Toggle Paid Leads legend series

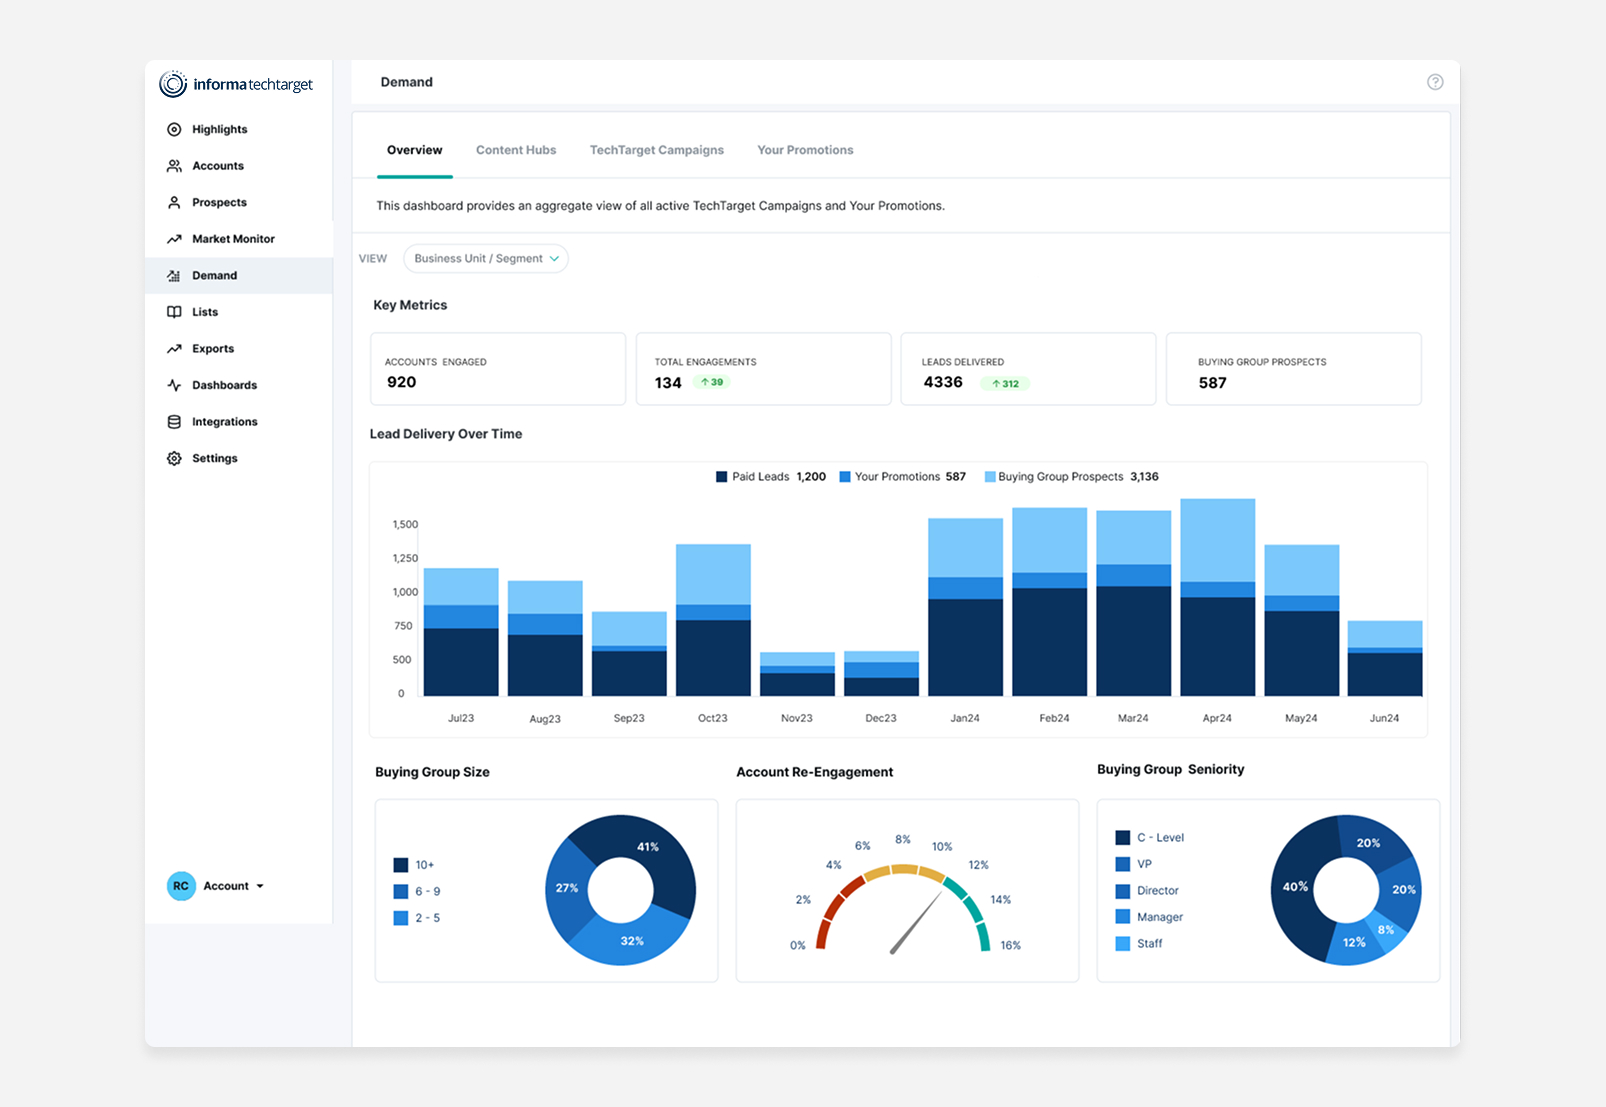(770, 477)
